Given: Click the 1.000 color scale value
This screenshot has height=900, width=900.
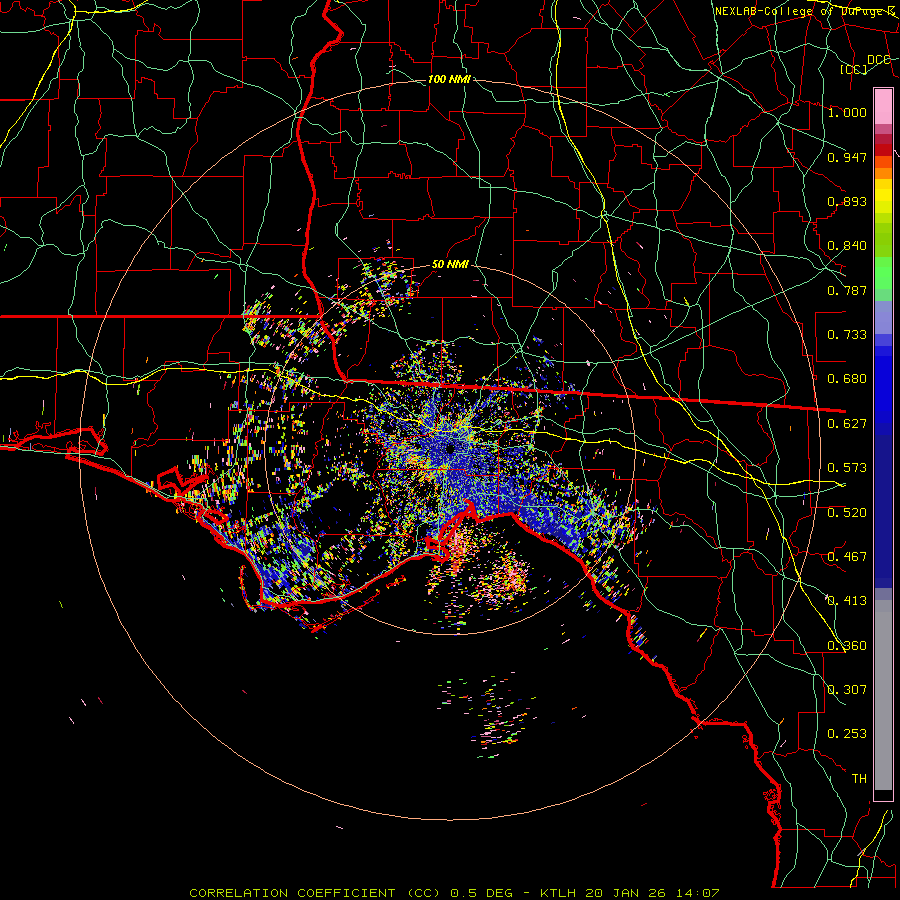Looking at the screenshot, I should click(x=847, y=112).
